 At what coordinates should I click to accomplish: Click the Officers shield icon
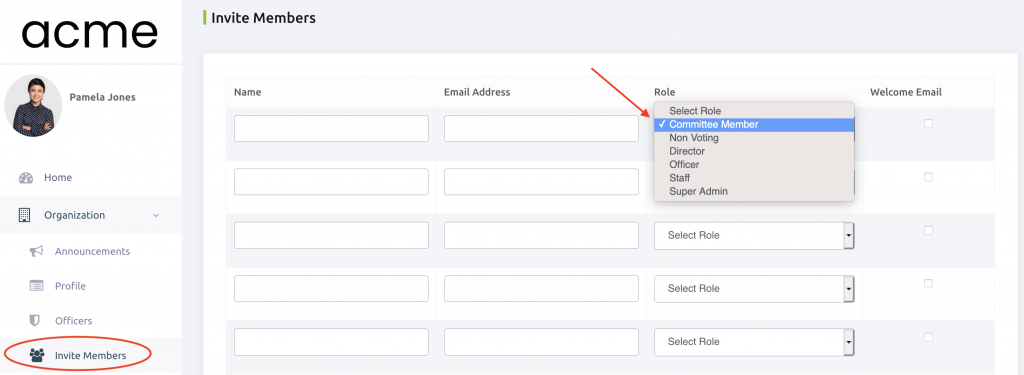tap(35, 321)
